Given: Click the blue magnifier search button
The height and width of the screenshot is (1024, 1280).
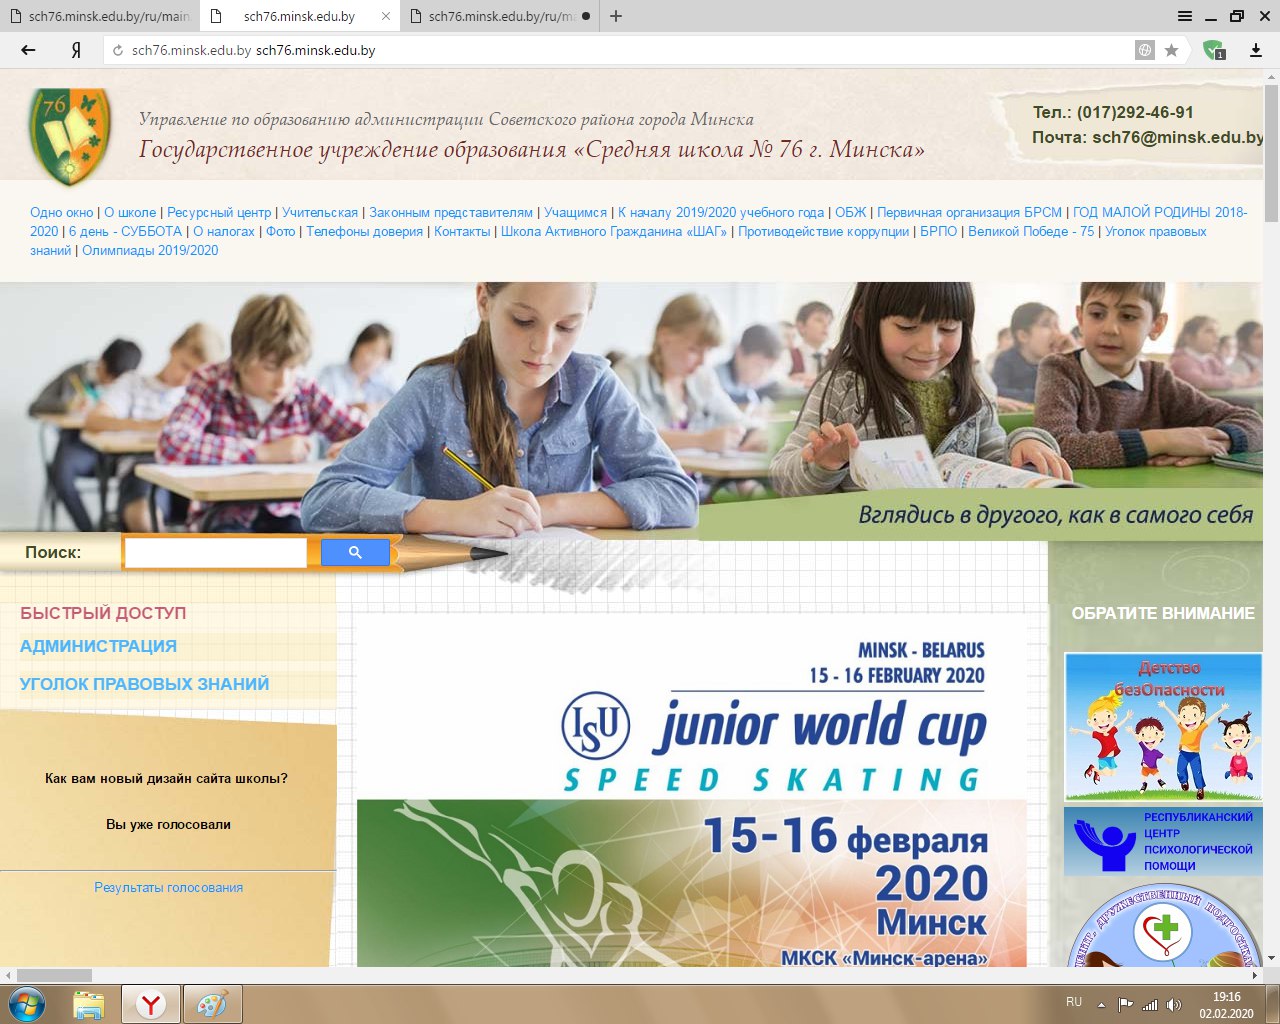Looking at the screenshot, I should click(355, 552).
